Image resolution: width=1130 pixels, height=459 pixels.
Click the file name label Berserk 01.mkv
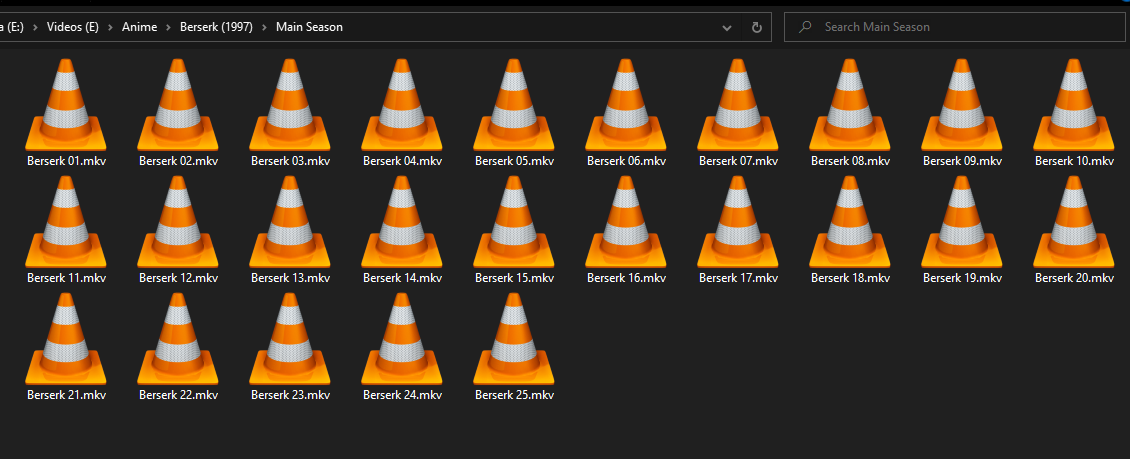point(66,161)
